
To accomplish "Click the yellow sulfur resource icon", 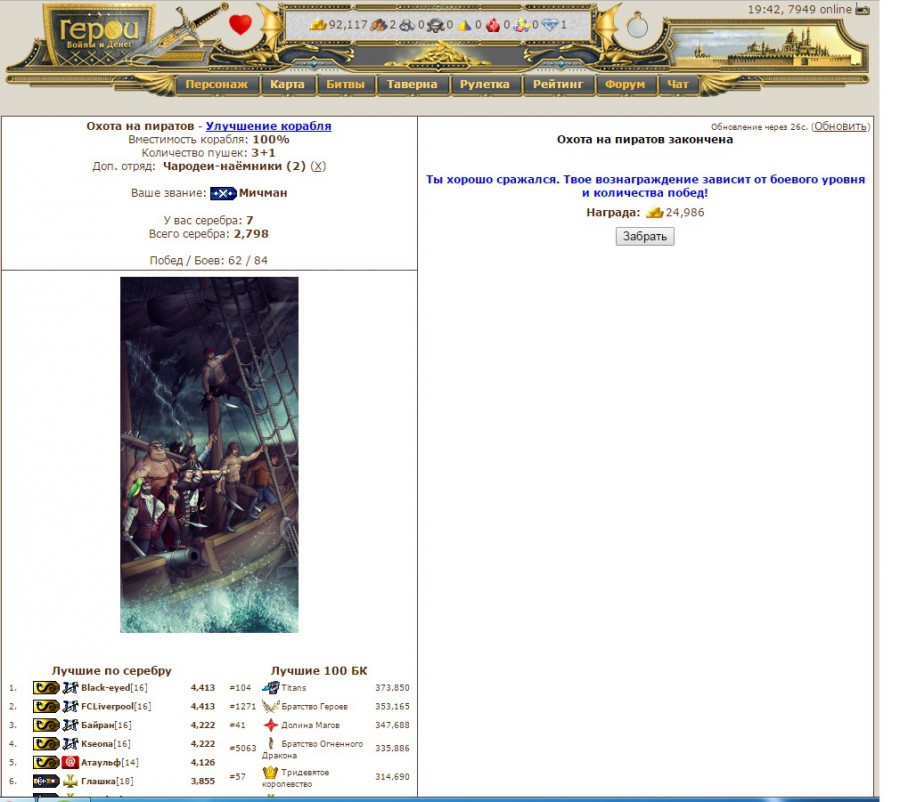I will coord(464,25).
